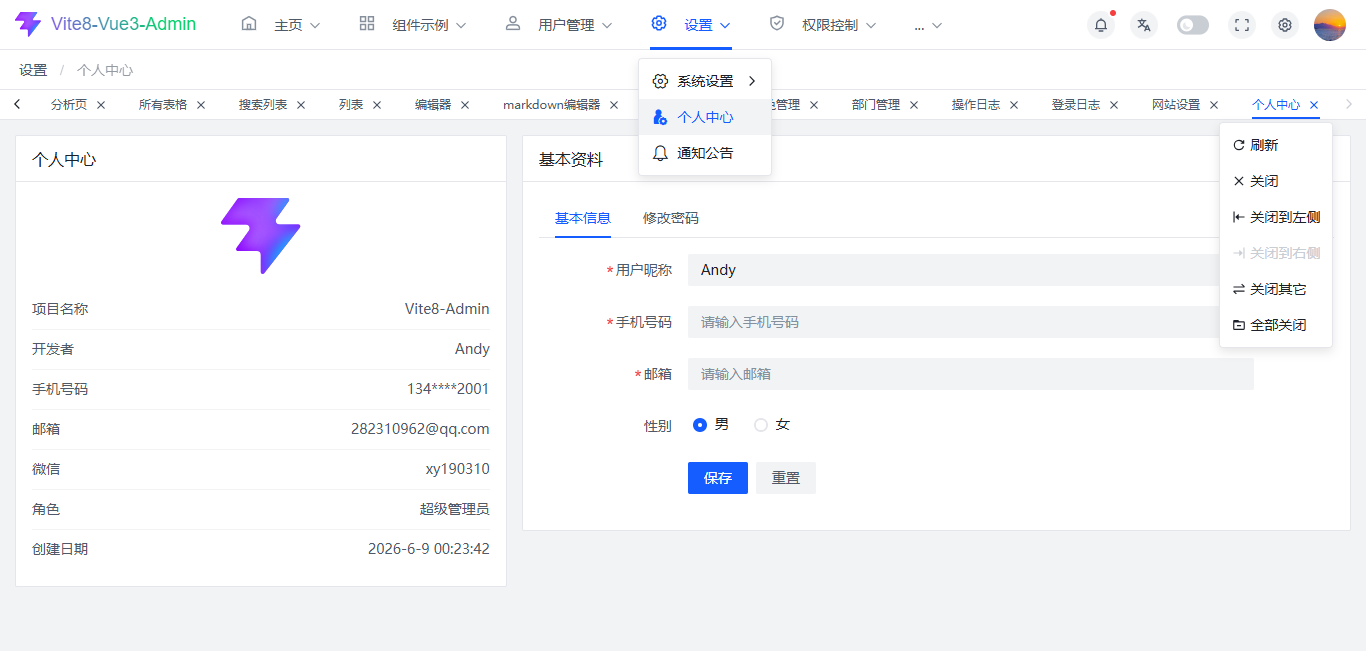Open the user avatar menu
The width and height of the screenshot is (1366, 651).
click(x=1330, y=25)
